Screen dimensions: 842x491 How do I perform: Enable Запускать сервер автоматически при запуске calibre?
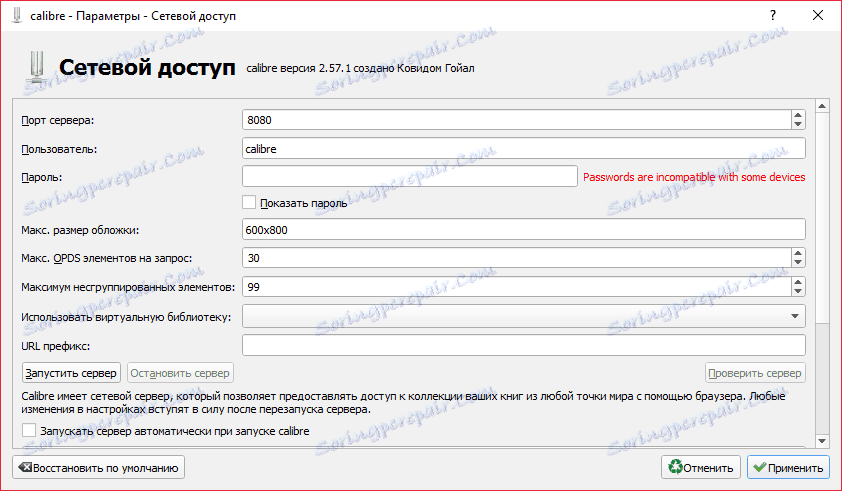pyautogui.click(x=29, y=430)
